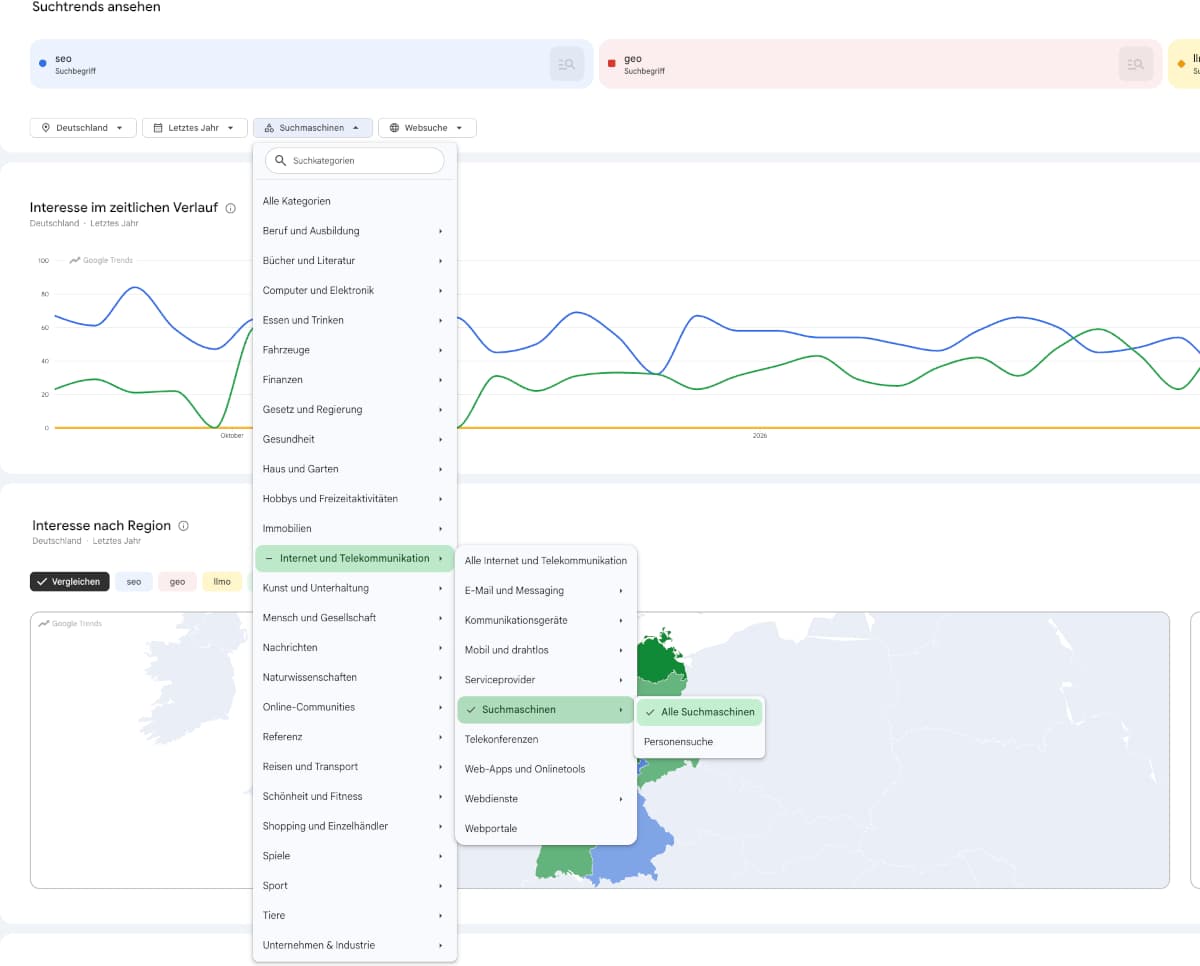Expand Fahrzeuge submenu
Screen dimensions: 1200x966
355,350
